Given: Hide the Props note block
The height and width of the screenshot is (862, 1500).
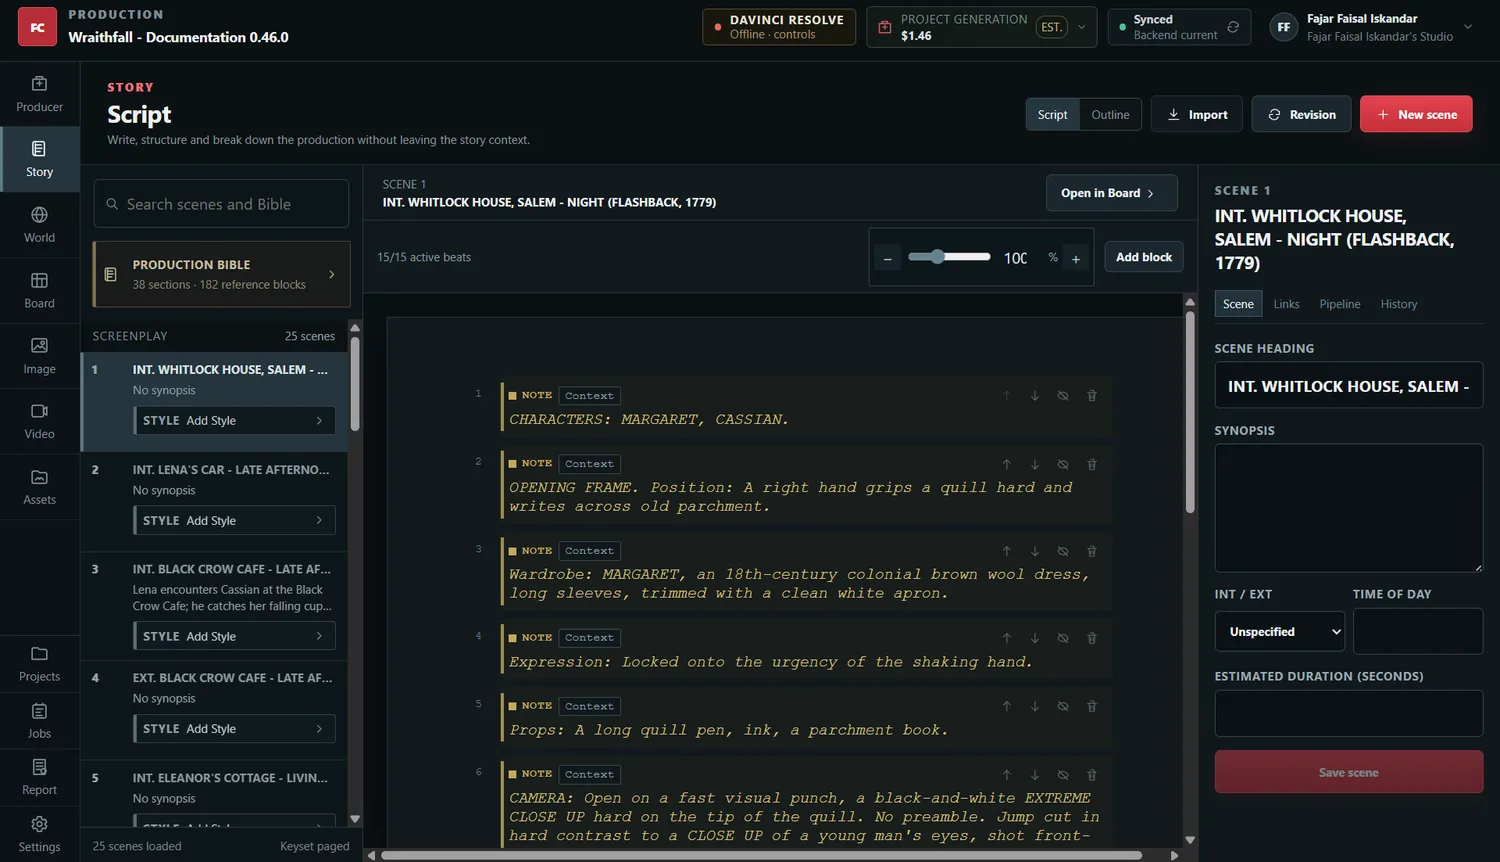Looking at the screenshot, I should point(1063,706).
